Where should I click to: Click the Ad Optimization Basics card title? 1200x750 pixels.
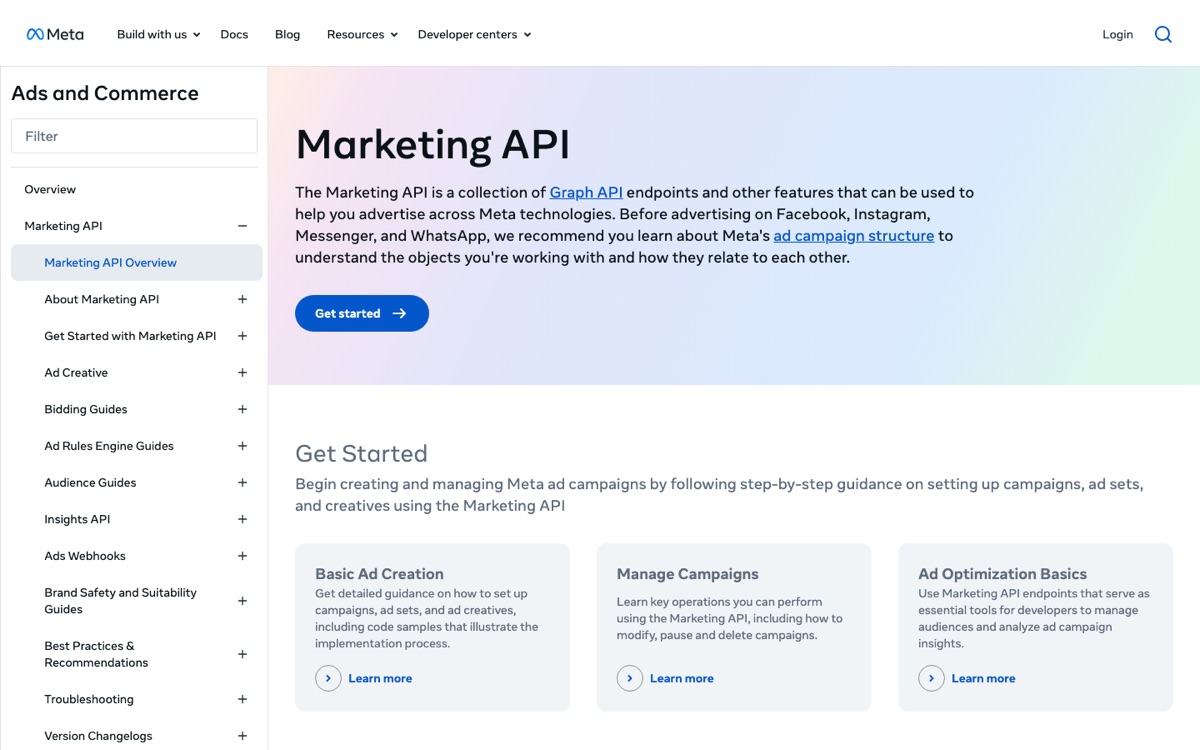coord(1003,574)
